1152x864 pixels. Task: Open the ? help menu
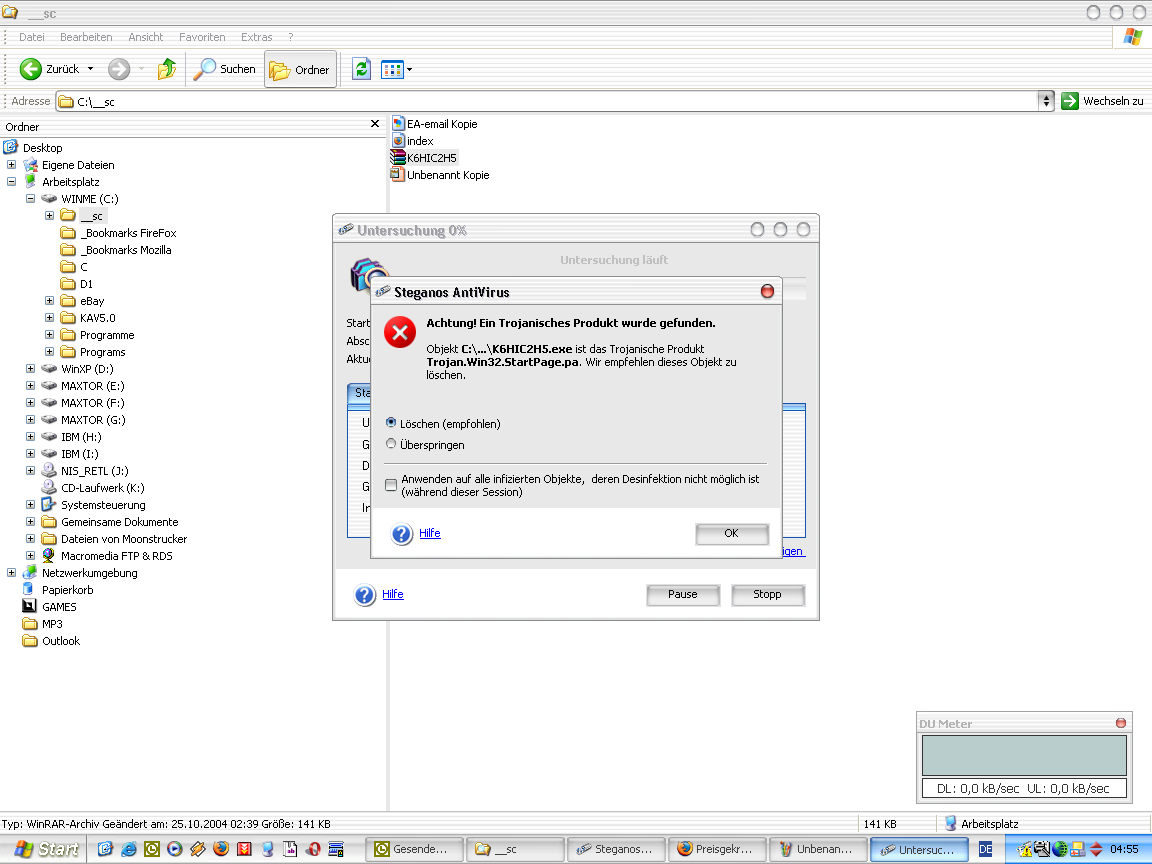pyautogui.click(x=290, y=37)
